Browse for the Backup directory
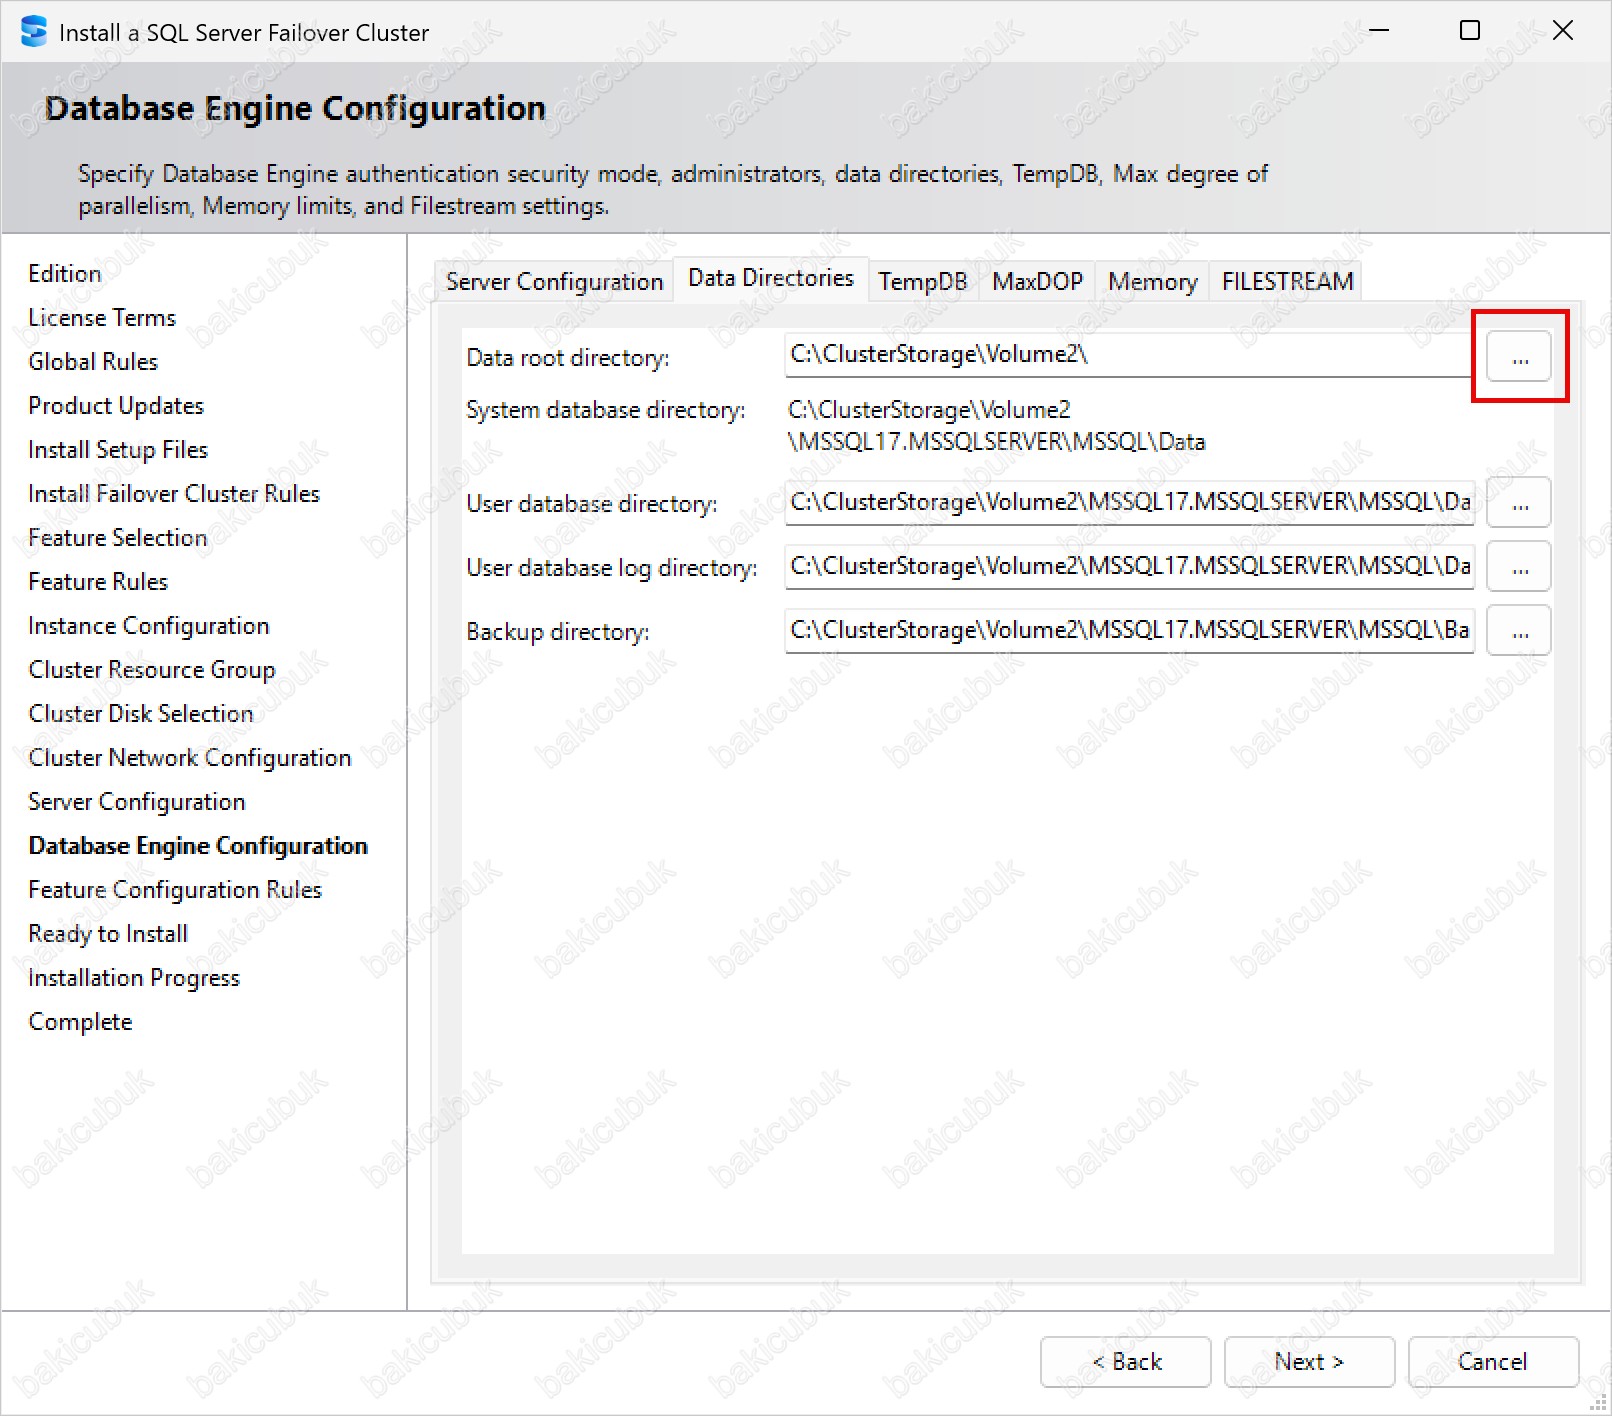The height and width of the screenshot is (1416, 1612). pos(1518,631)
